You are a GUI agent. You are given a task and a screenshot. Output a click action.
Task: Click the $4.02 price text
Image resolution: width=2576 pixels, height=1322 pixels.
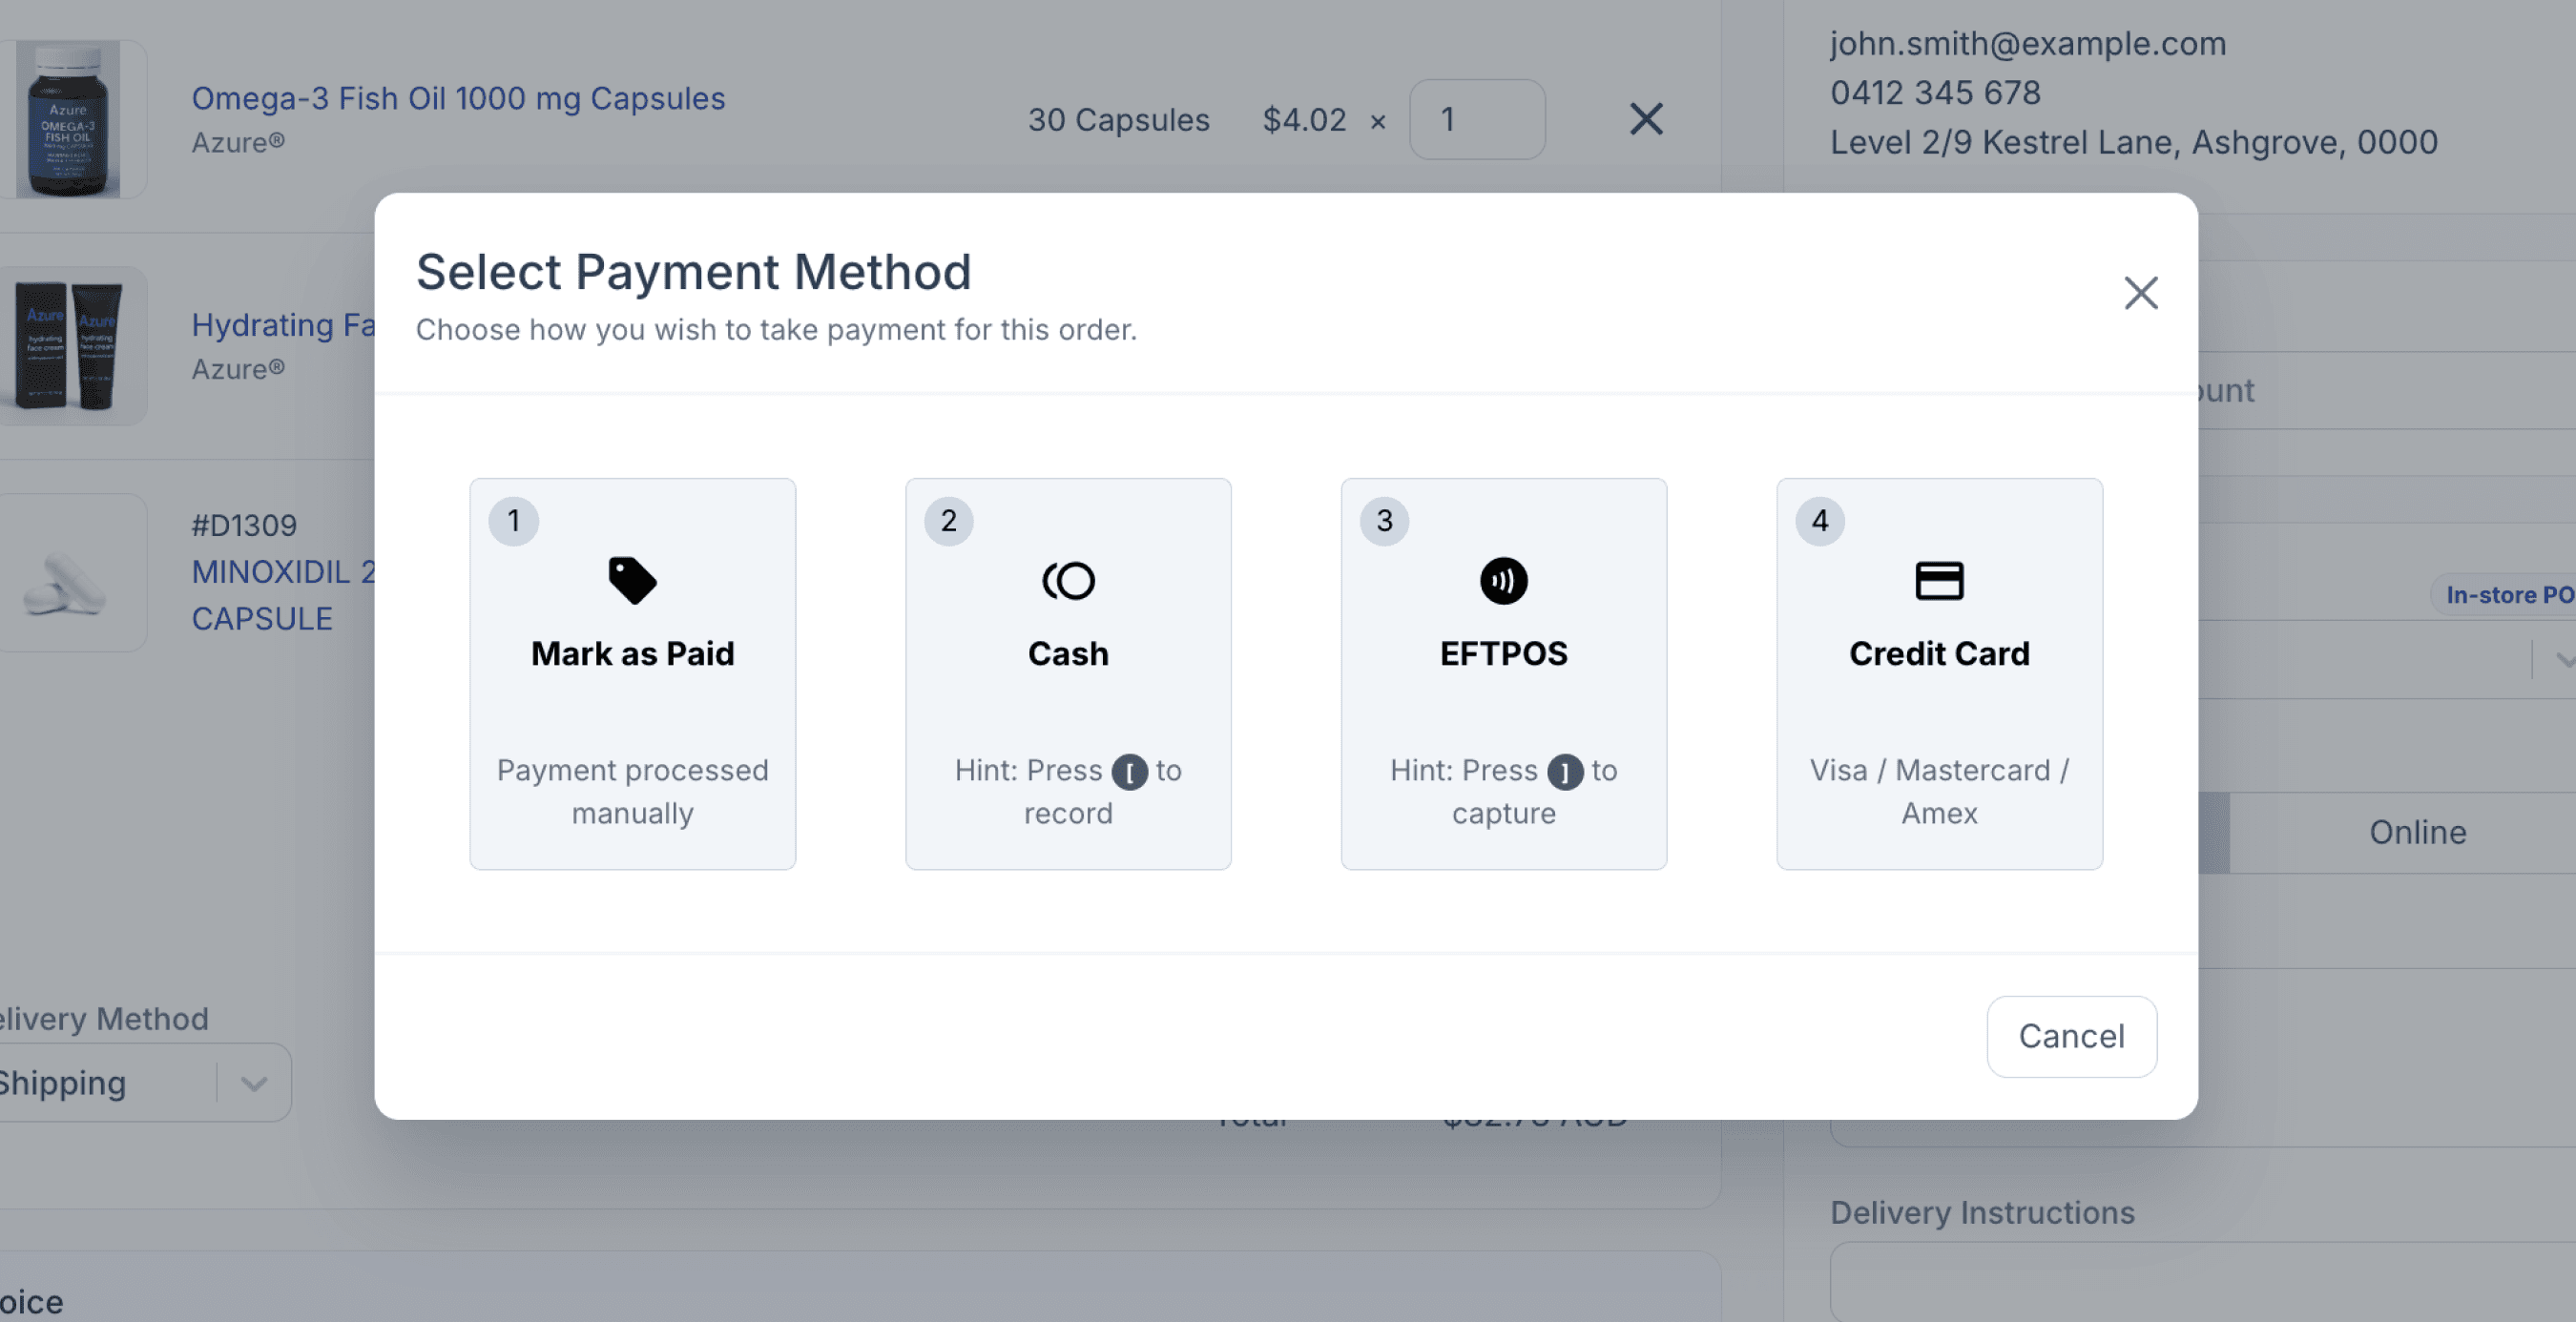click(x=1304, y=120)
